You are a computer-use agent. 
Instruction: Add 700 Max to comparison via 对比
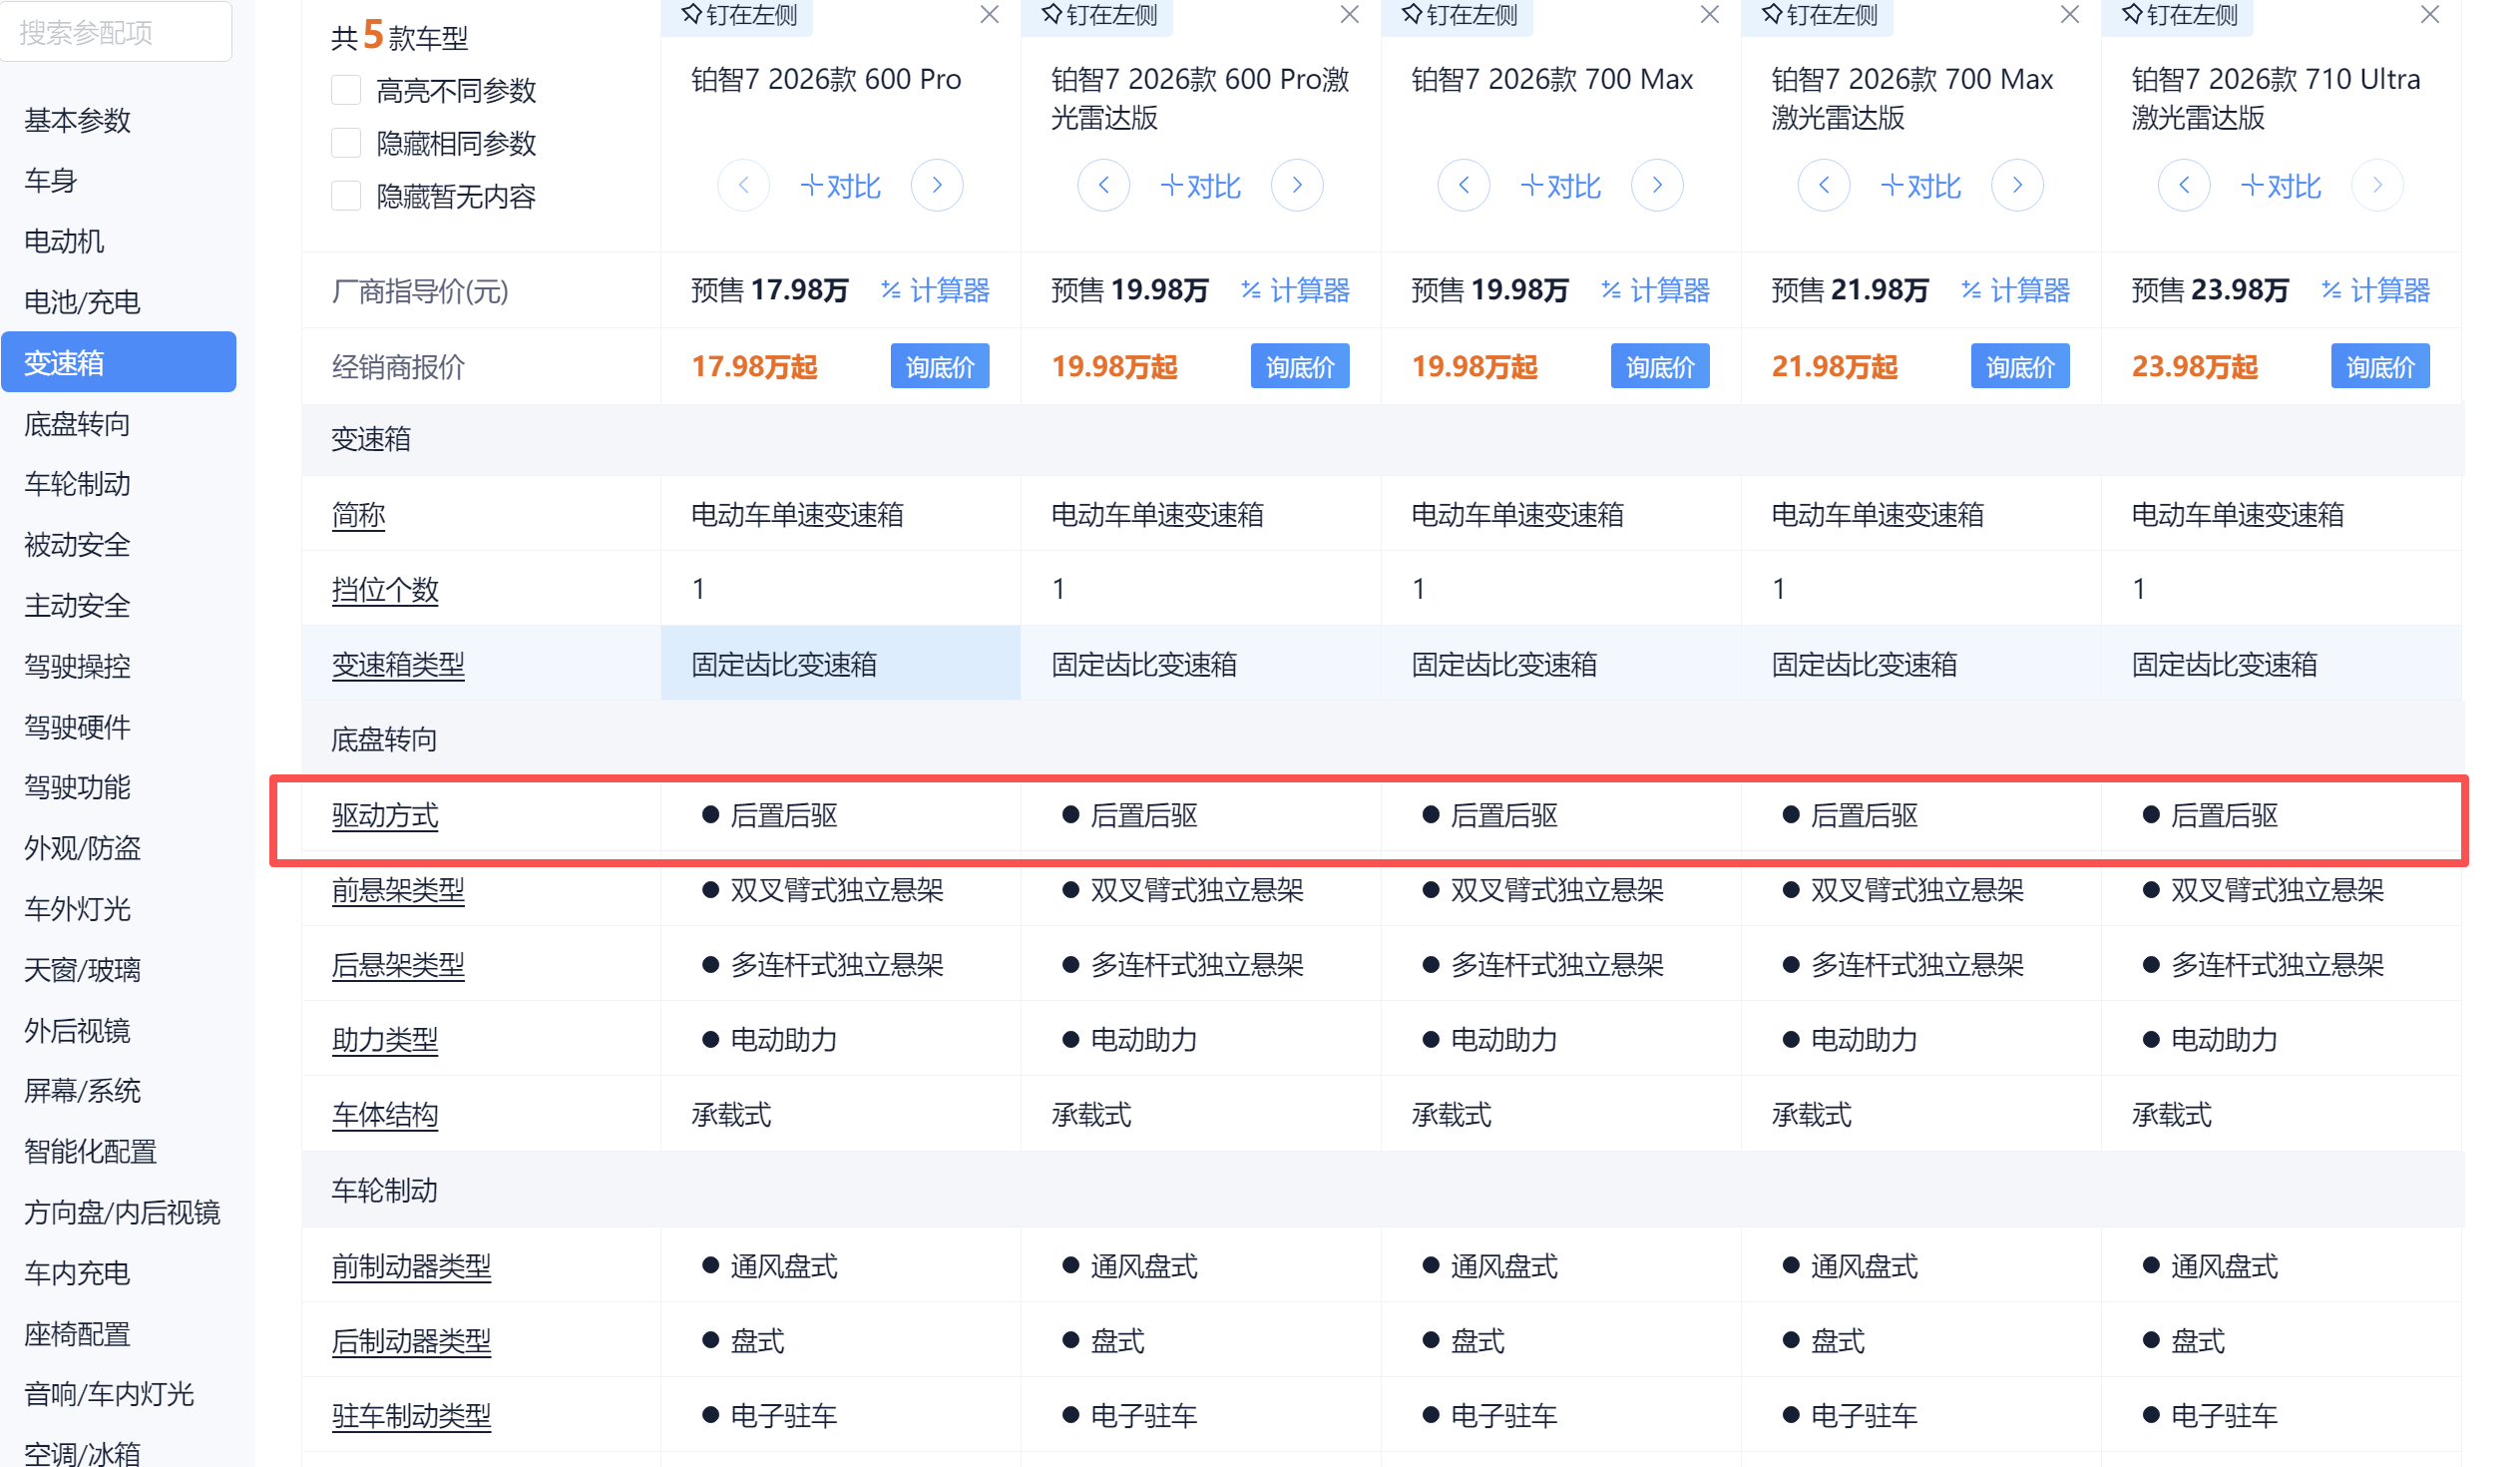pyautogui.click(x=1560, y=186)
